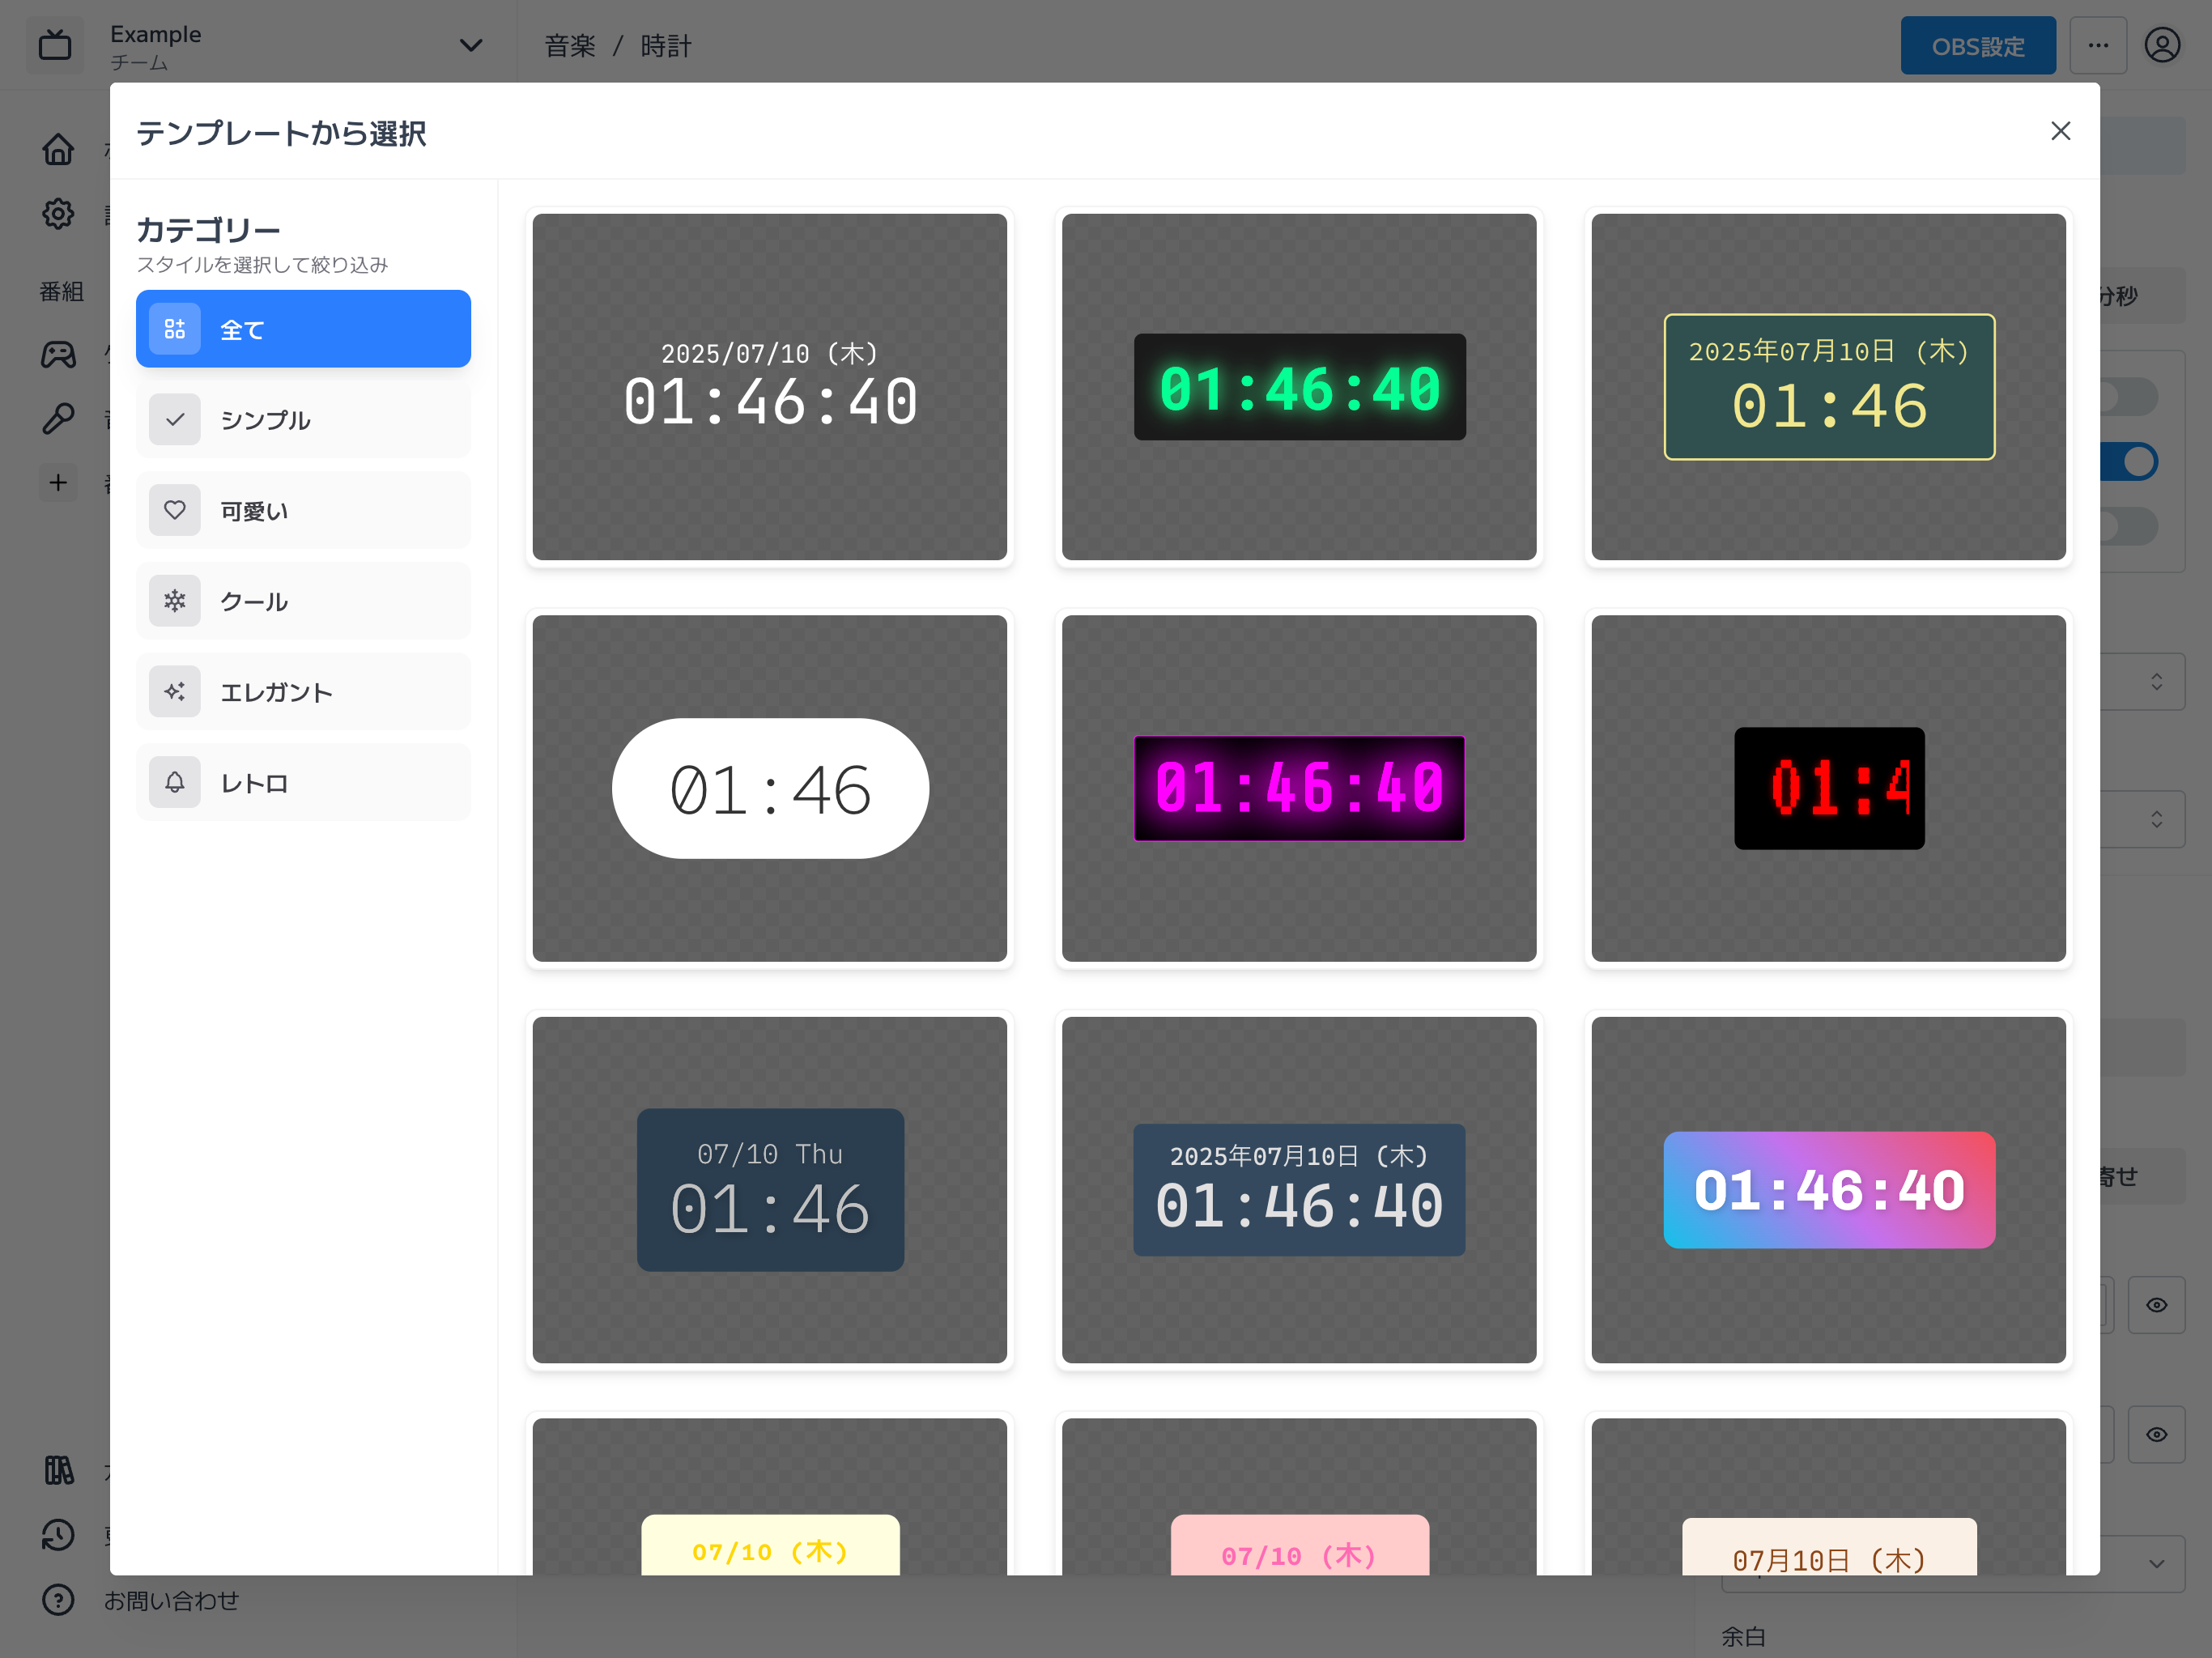
Task: Open the dropdown above 余白 label
Action: click(2155, 1563)
